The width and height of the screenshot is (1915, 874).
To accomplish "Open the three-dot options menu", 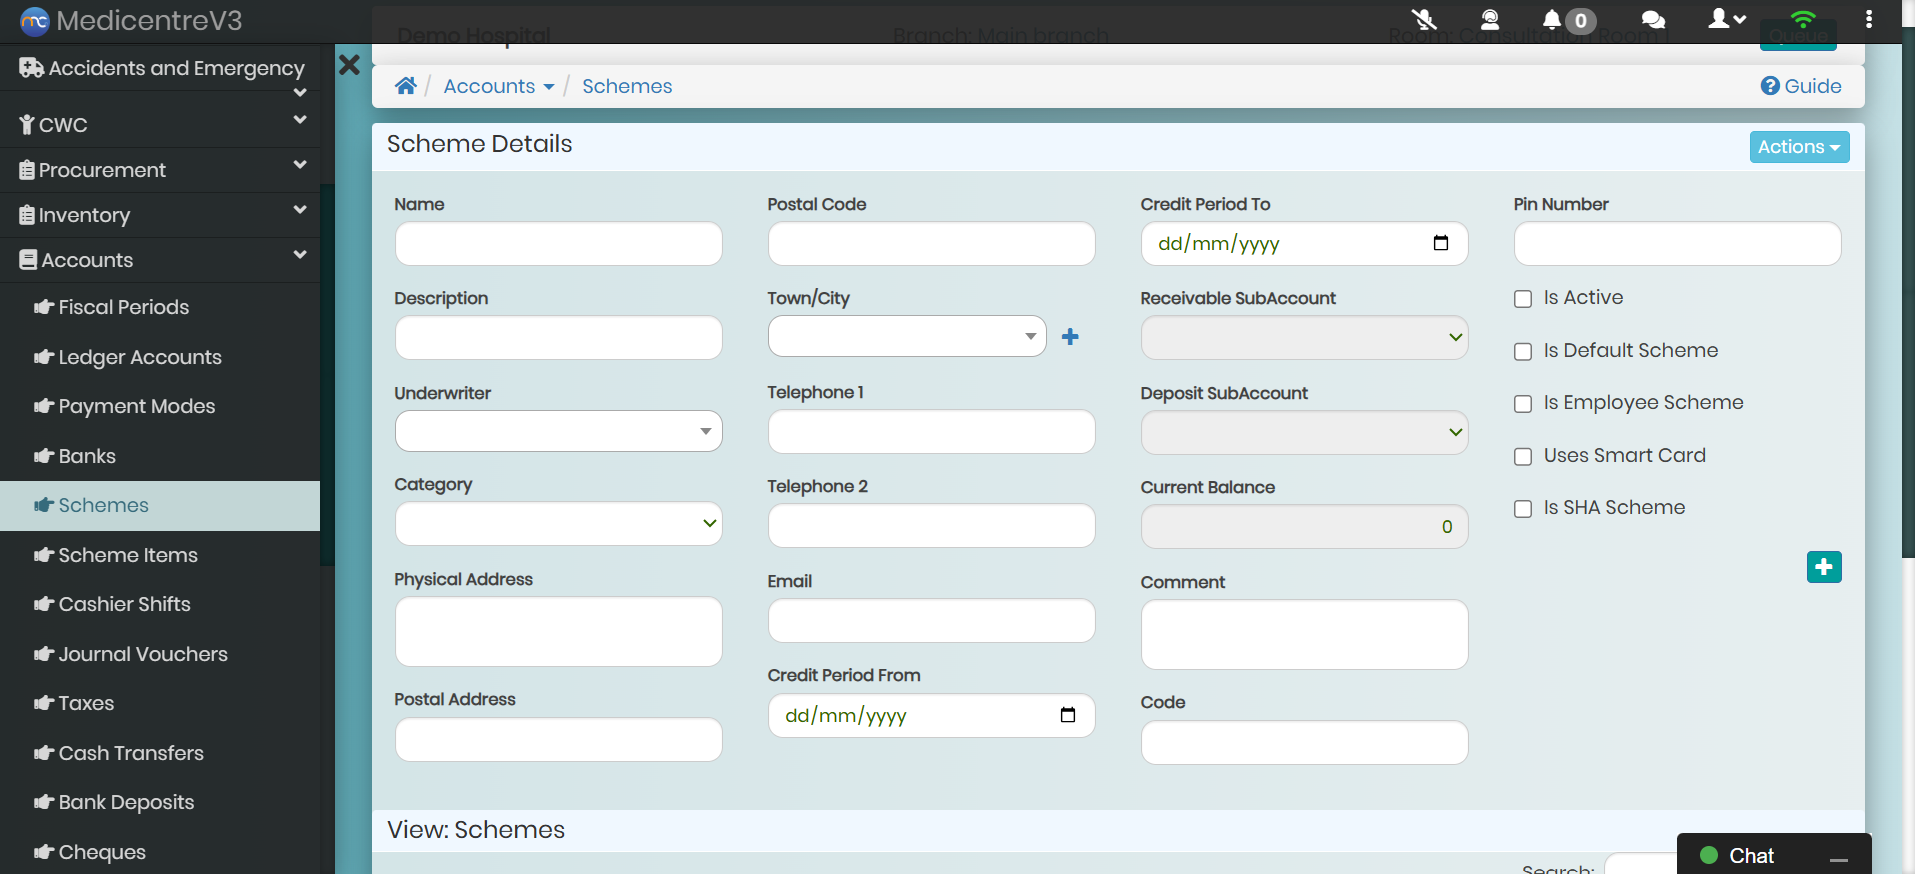I will coord(1868,19).
